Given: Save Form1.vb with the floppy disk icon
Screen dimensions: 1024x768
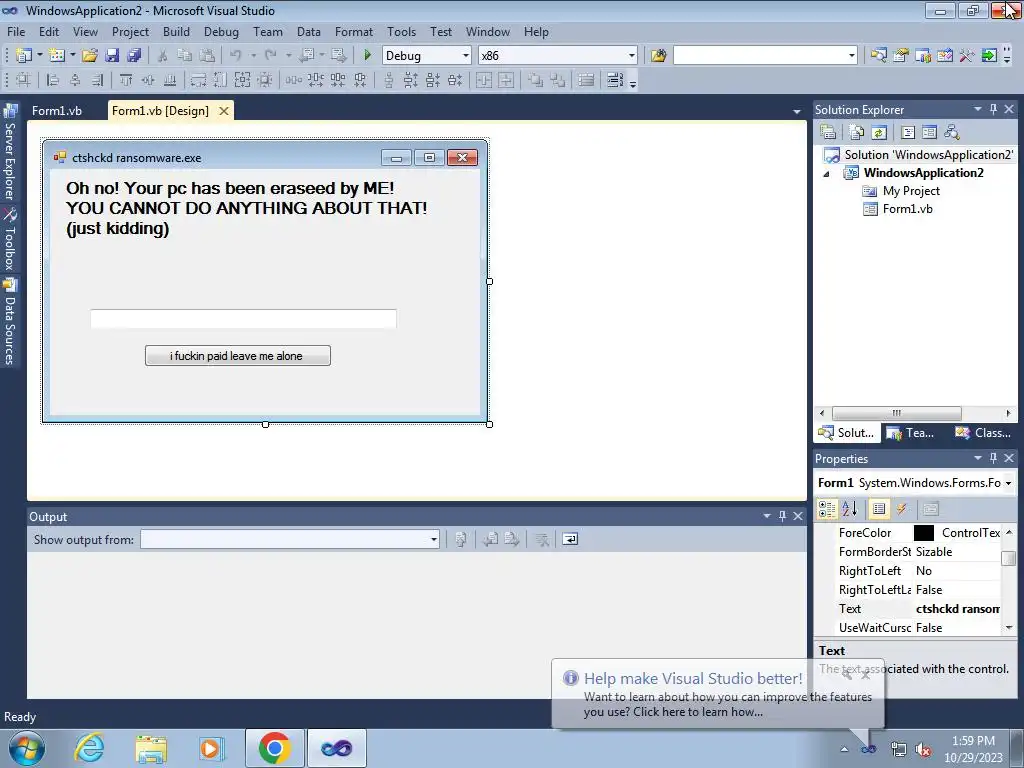Looking at the screenshot, I should click(x=112, y=56).
